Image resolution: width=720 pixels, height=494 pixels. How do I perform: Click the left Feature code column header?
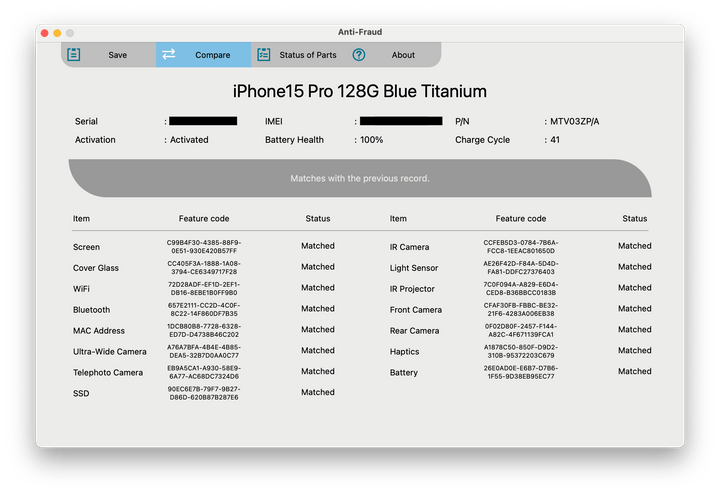[204, 219]
